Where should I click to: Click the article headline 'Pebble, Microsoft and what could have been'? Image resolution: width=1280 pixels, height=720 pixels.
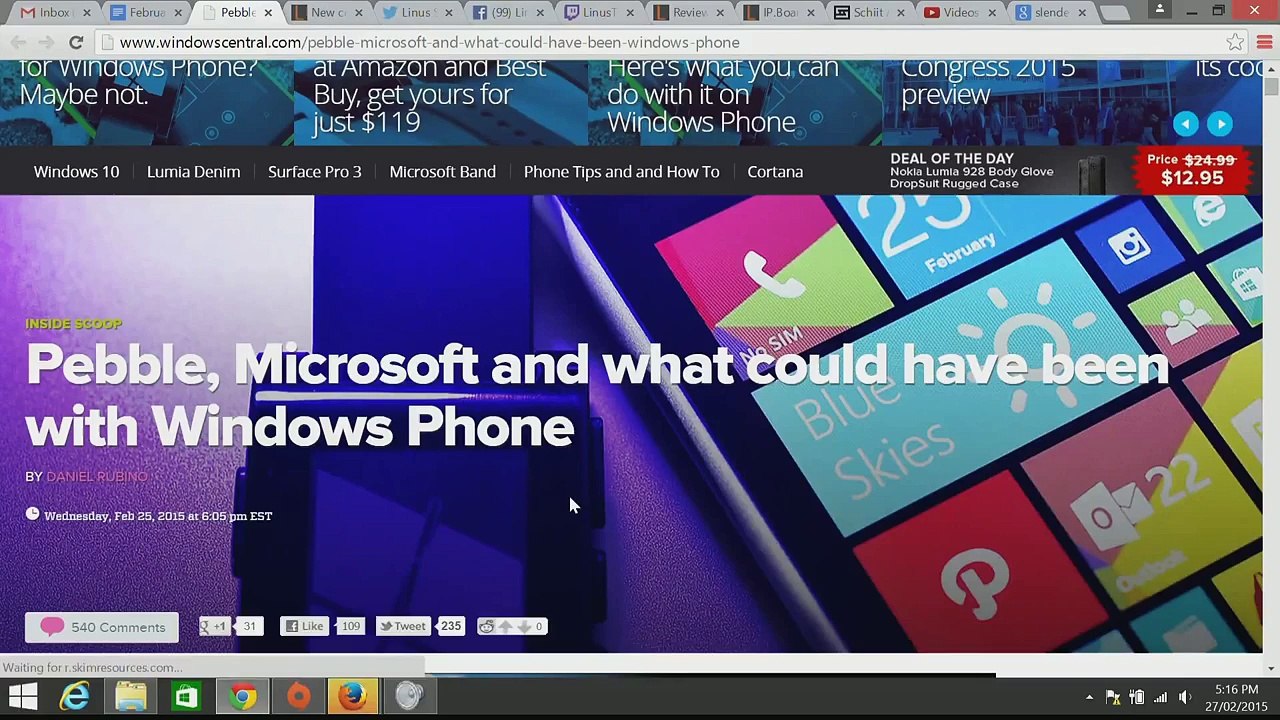[x=596, y=396]
